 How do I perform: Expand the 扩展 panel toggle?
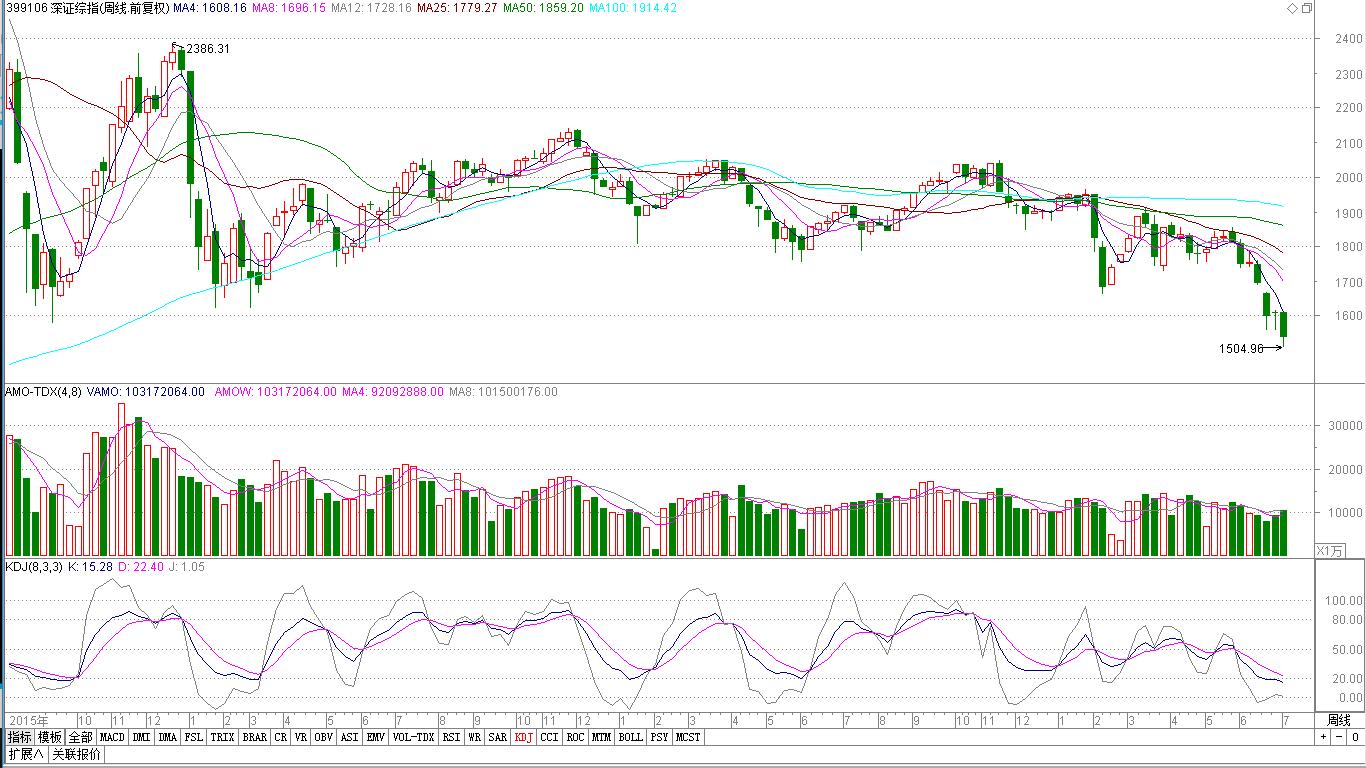click(x=26, y=754)
